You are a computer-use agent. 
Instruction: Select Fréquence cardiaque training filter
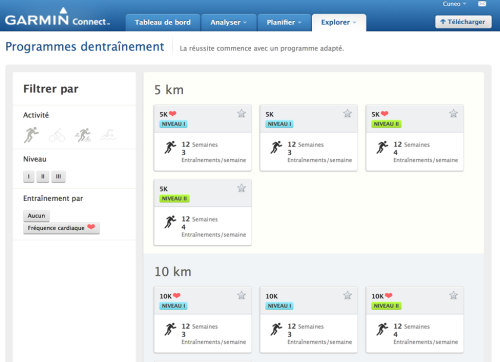[x=61, y=228]
